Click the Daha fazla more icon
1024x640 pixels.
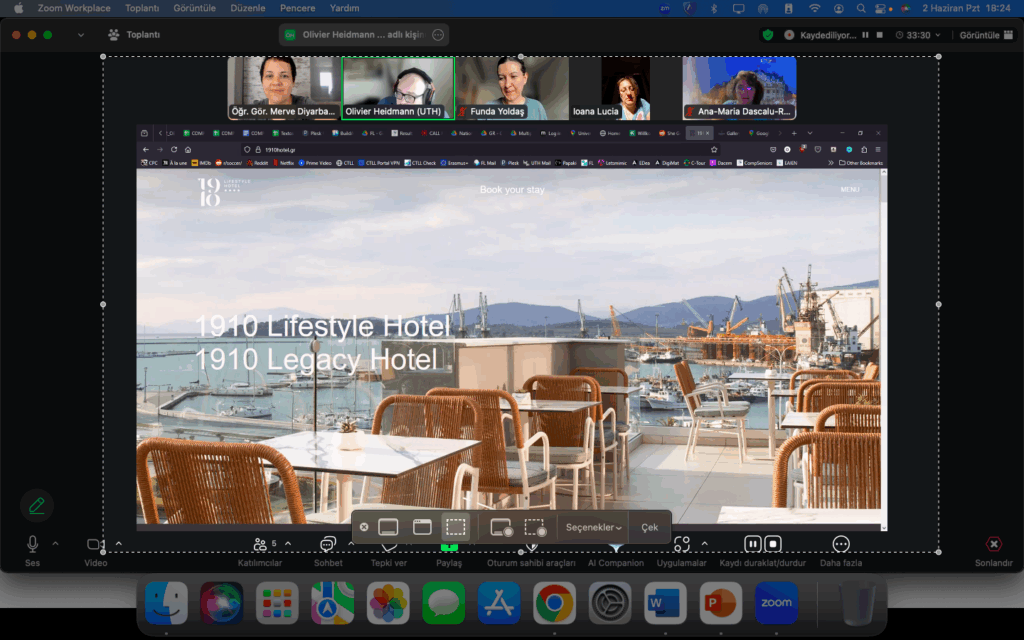[841, 545]
